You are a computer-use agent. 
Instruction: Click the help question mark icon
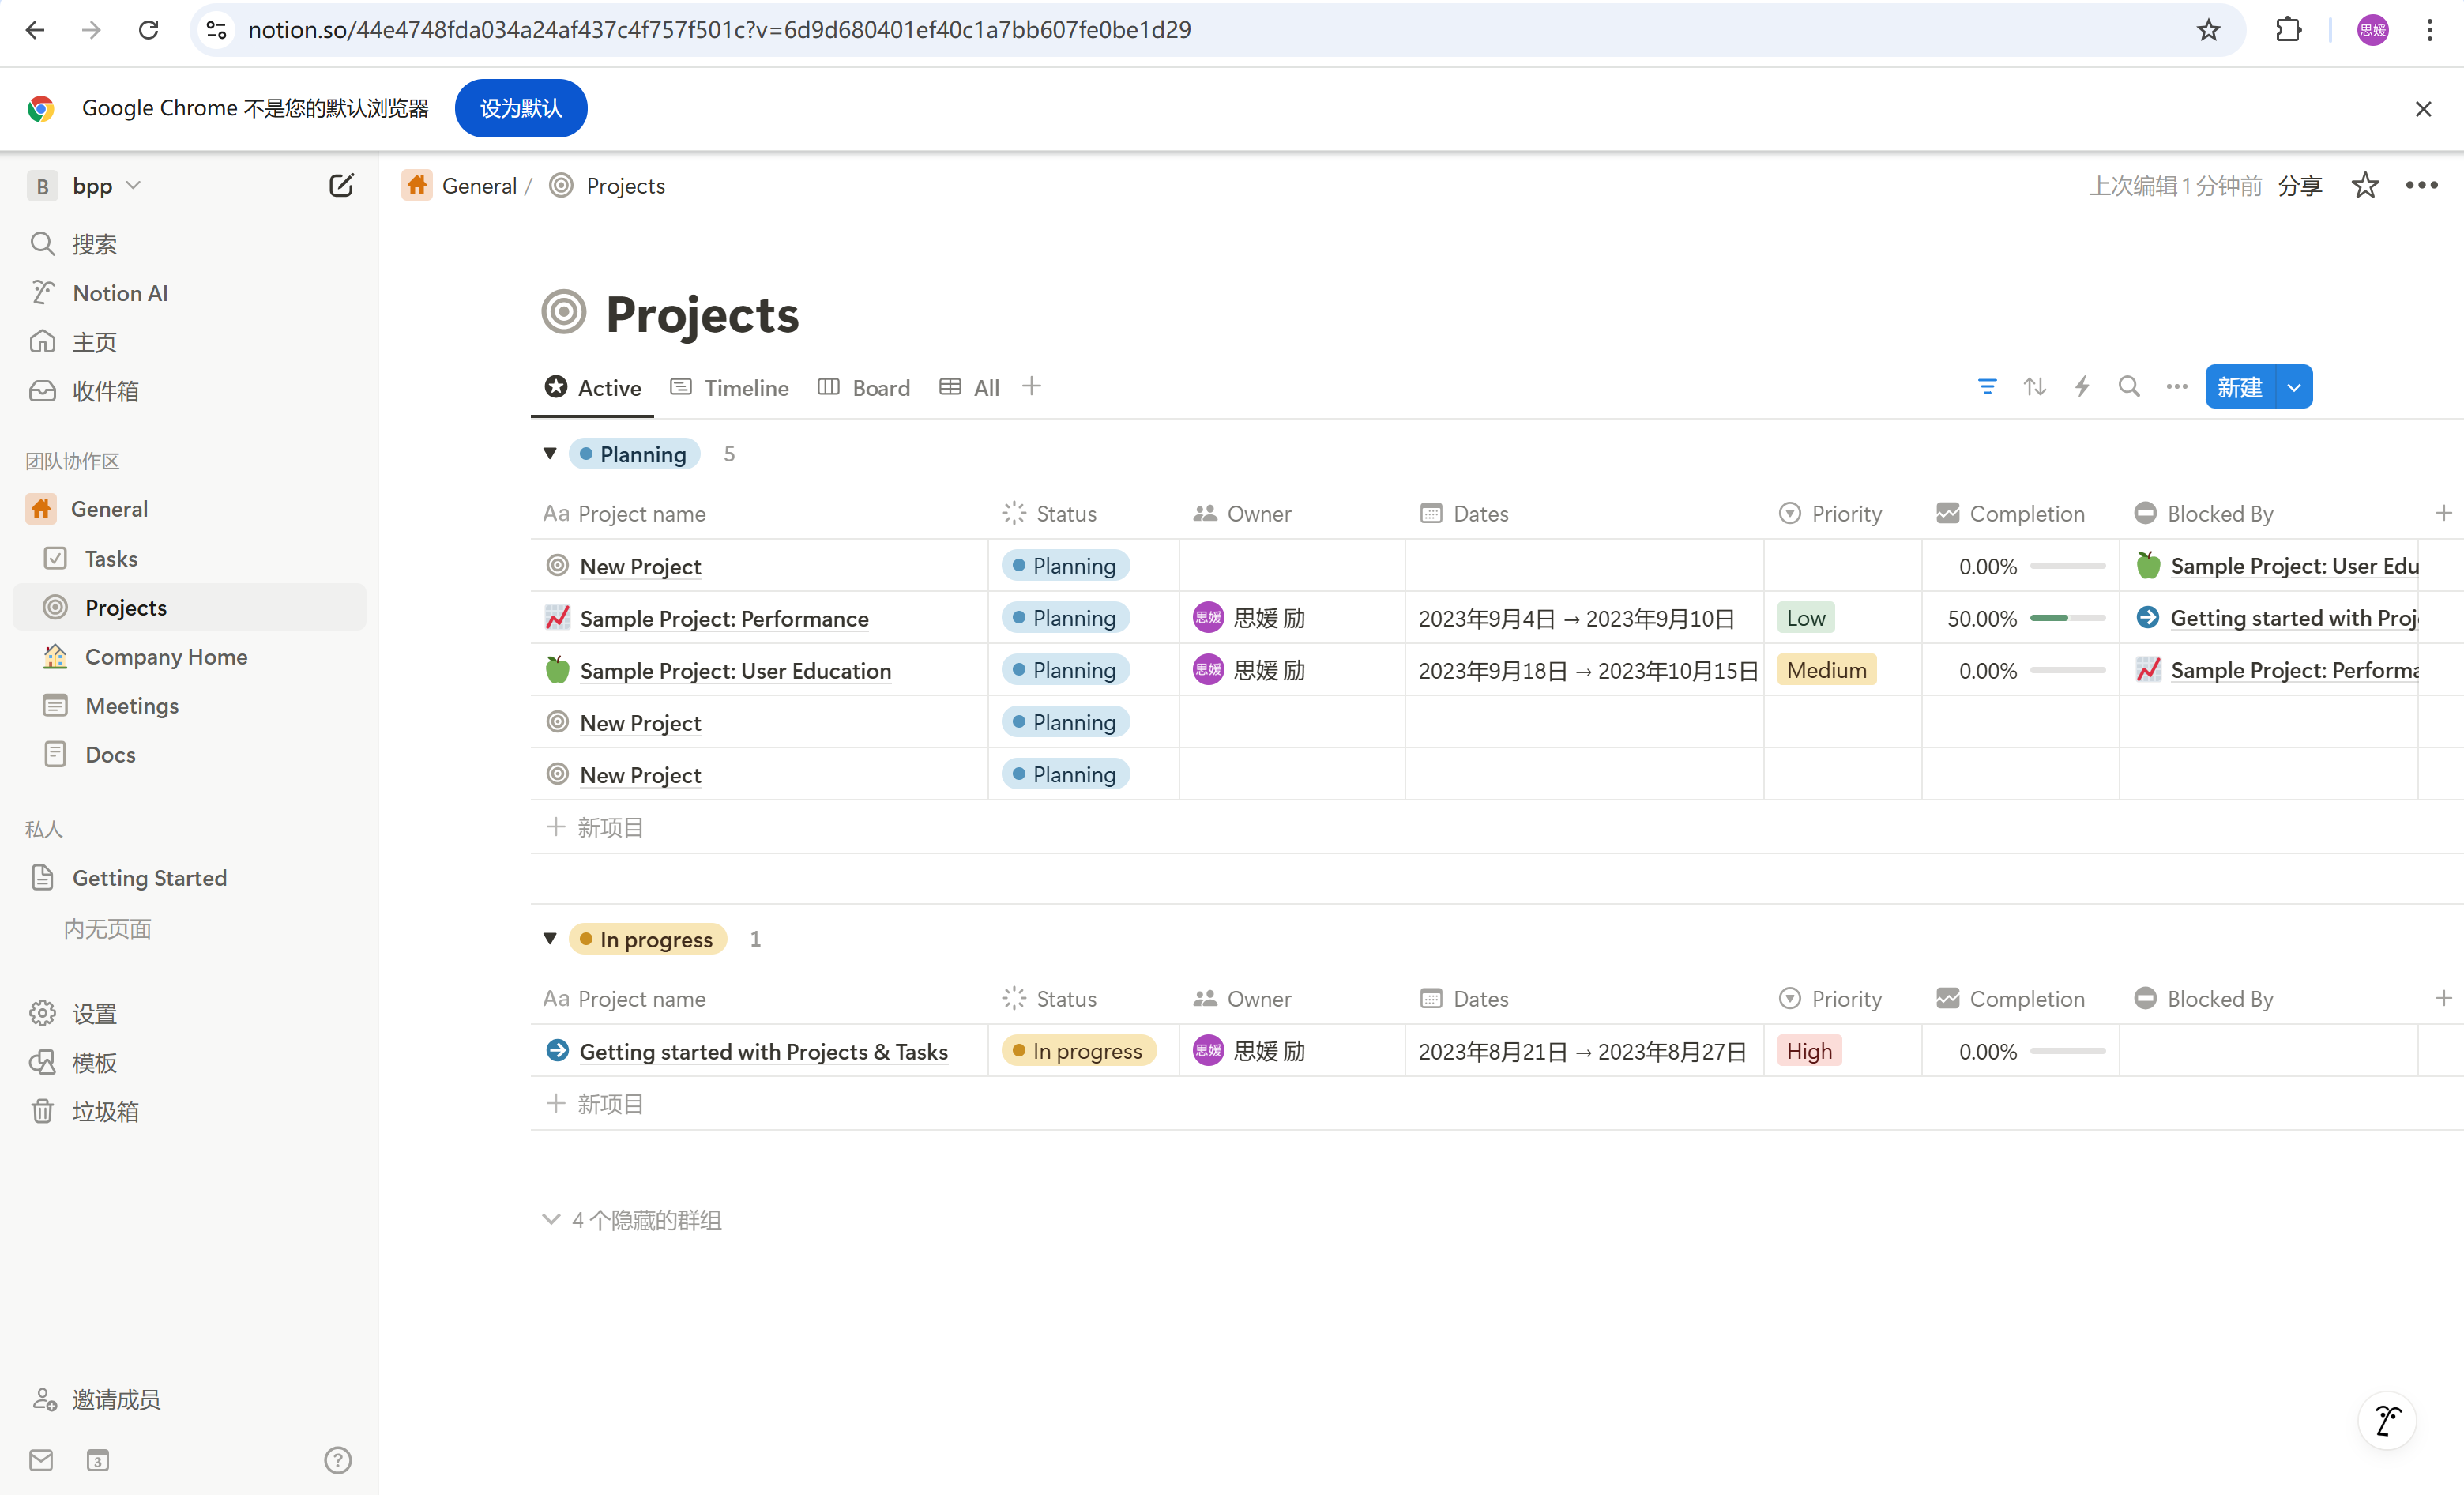[338, 1460]
